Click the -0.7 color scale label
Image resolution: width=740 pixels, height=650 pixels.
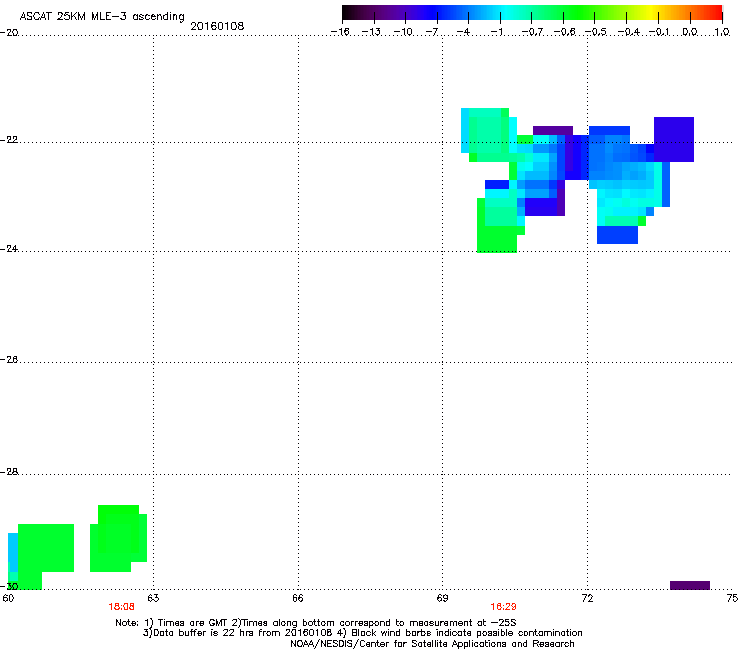tap(533, 32)
